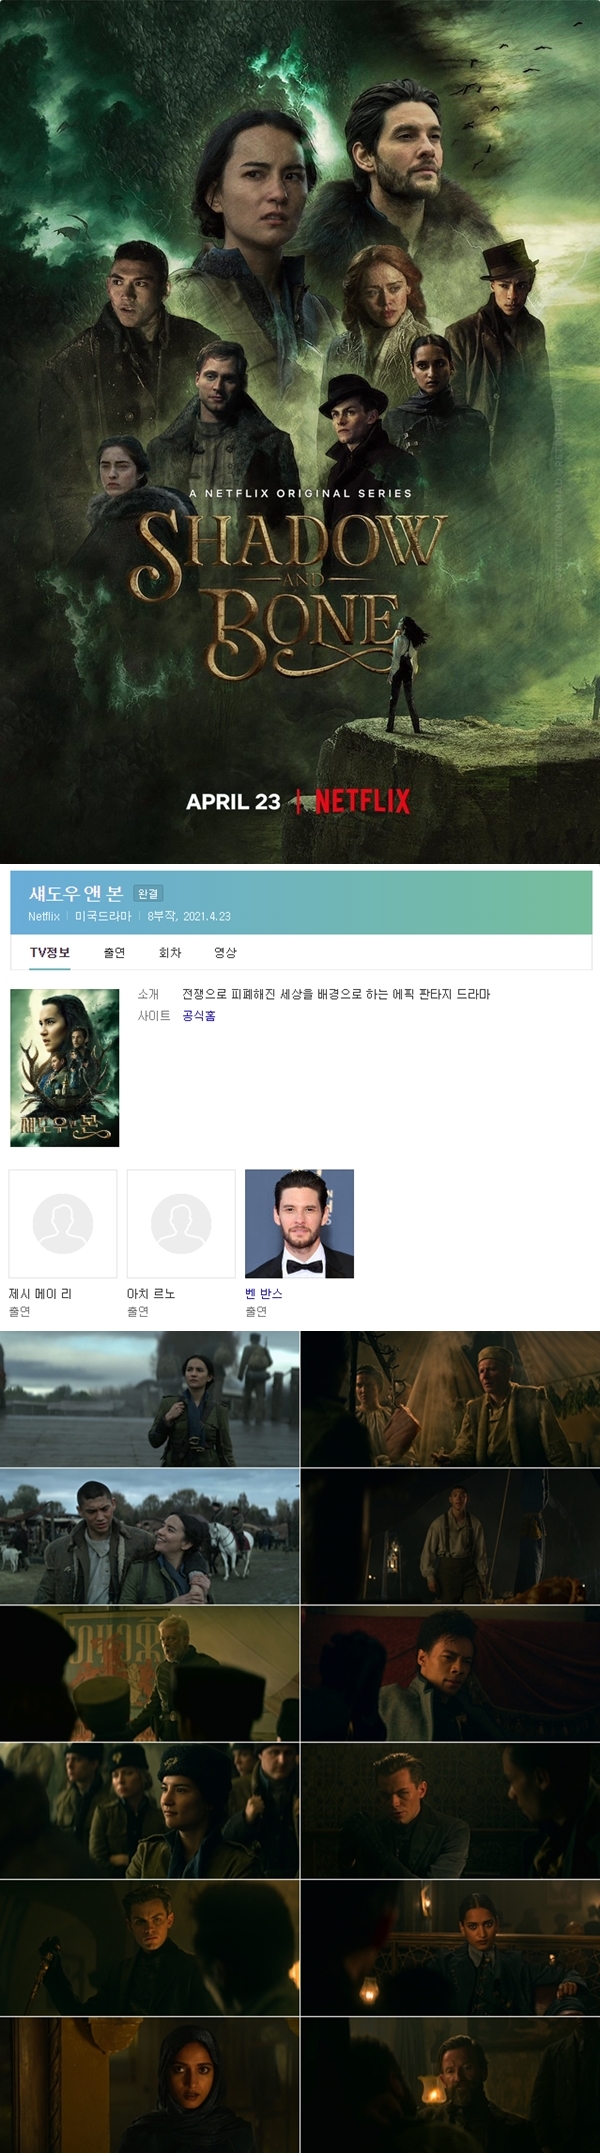600x2153 pixels.
Task: Switch to the 출연 tab
Action: point(115,952)
